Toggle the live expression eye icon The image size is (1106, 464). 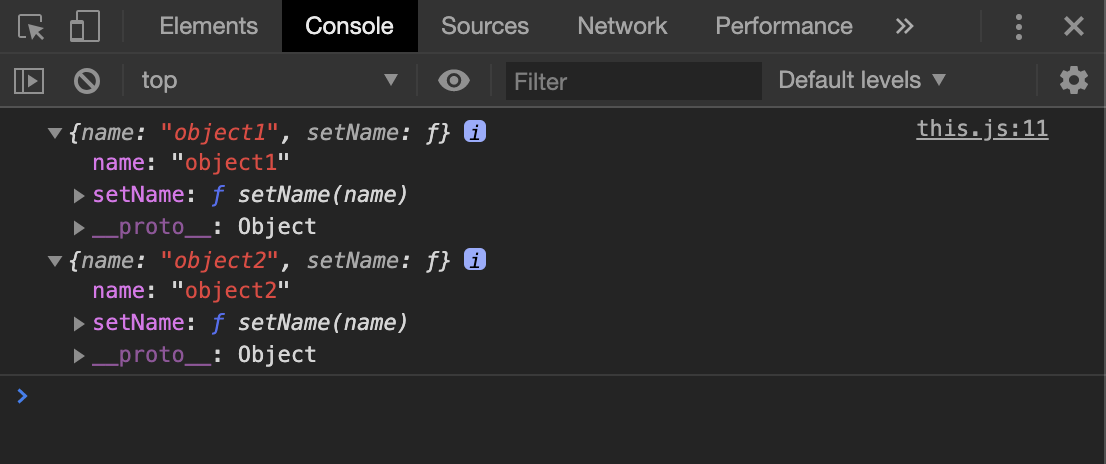[454, 80]
